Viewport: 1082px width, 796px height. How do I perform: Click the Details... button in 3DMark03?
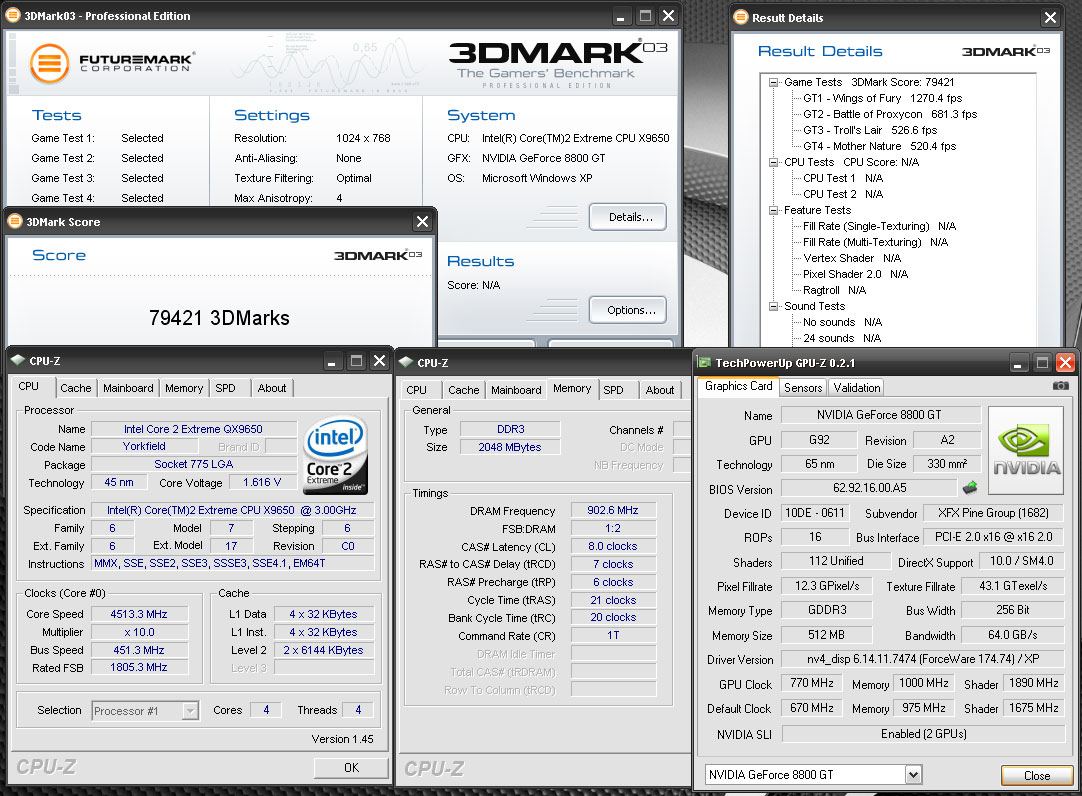click(x=628, y=217)
